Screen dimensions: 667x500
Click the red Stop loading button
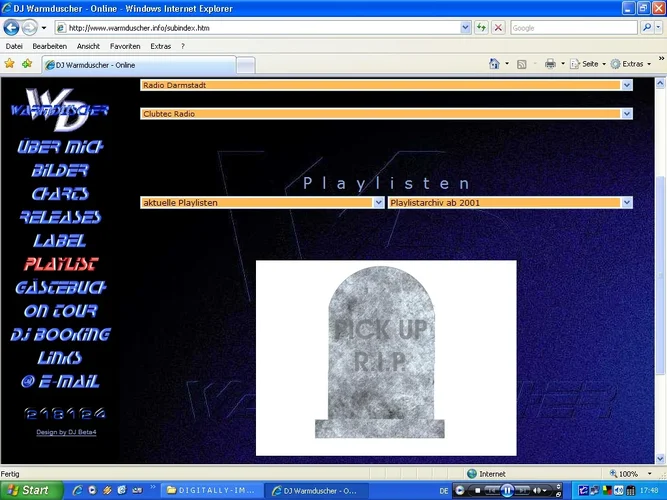coord(498,28)
